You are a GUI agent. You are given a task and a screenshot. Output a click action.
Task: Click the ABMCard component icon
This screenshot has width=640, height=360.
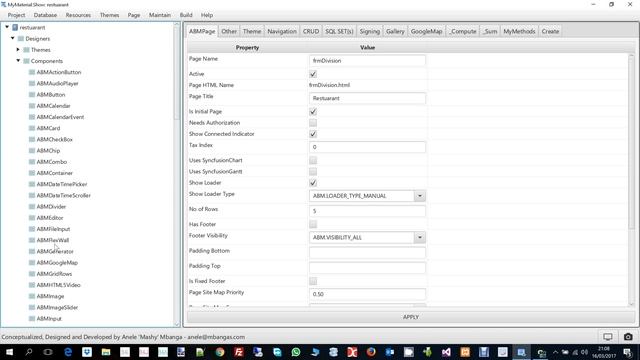pyautogui.click(x=32, y=128)
